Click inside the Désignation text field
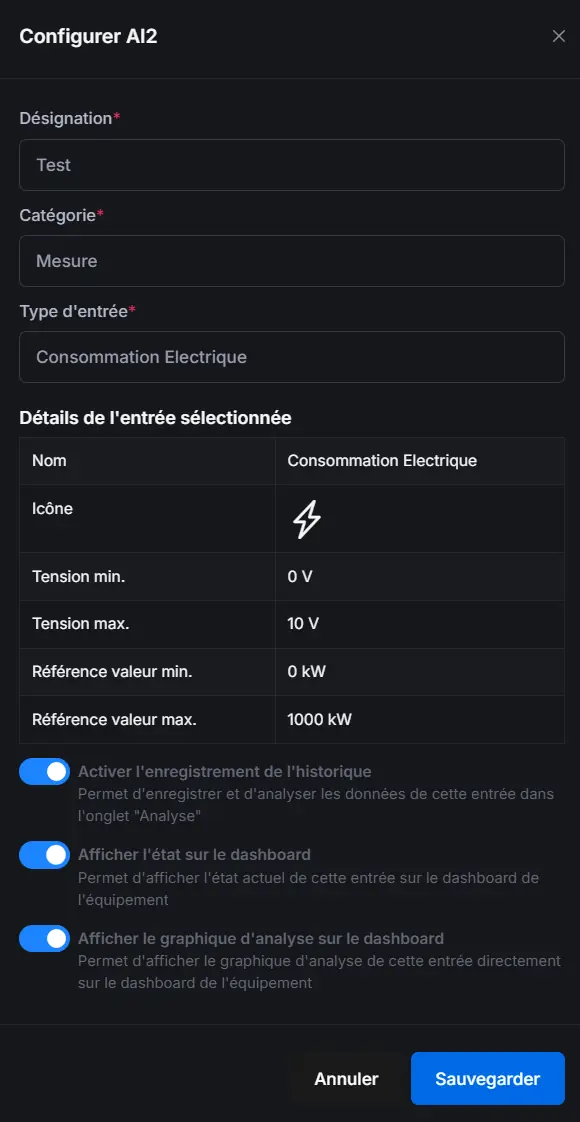 [291, 164]
